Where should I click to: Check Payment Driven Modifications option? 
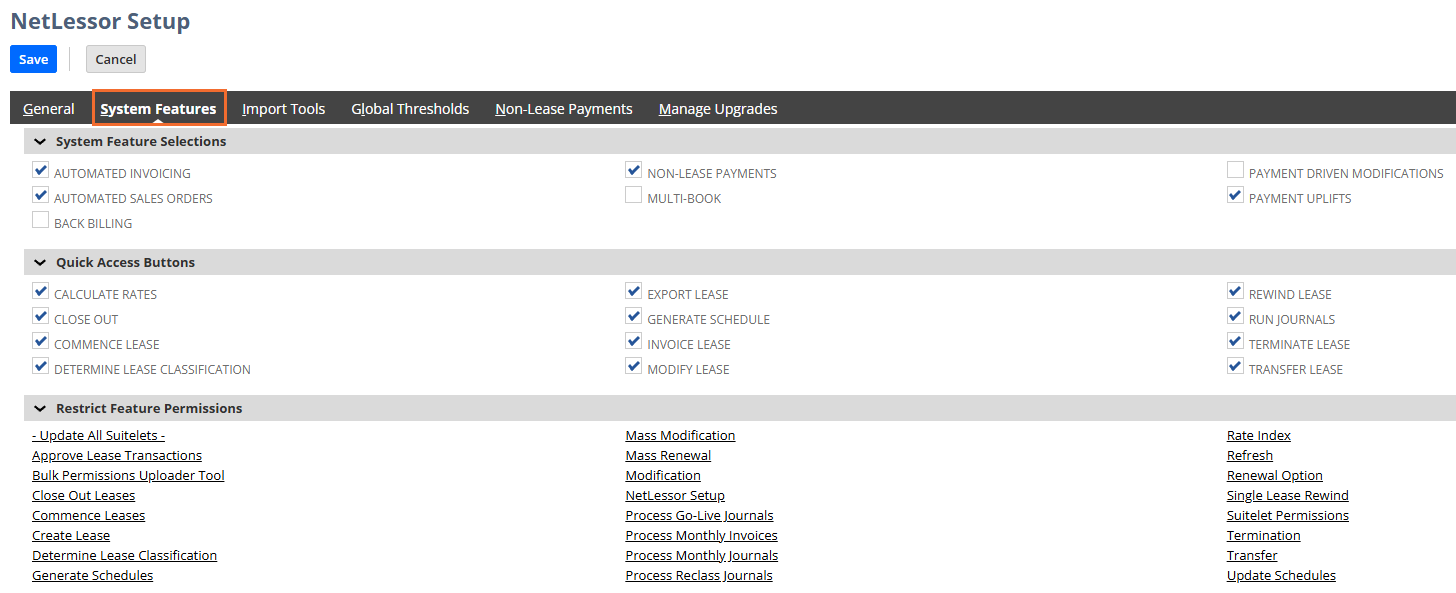[x=1236, y=171]
